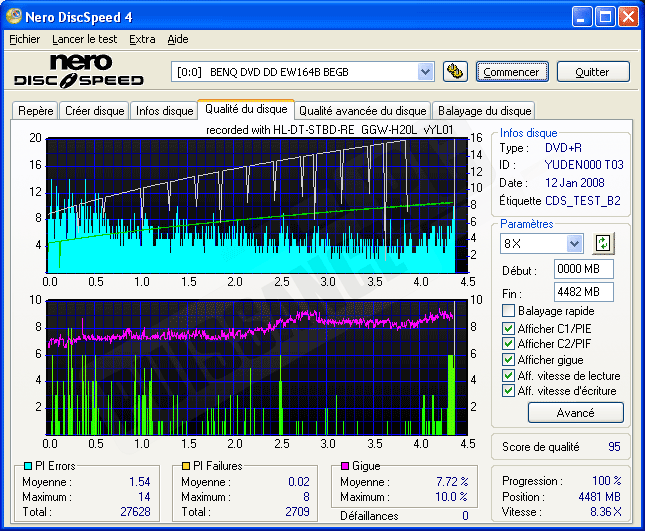The height and width of the screenshot is (531, 645).
Task: Uncheck Afficher C1/PIE option
Action: pyautogui.click(x=509, y=327)
